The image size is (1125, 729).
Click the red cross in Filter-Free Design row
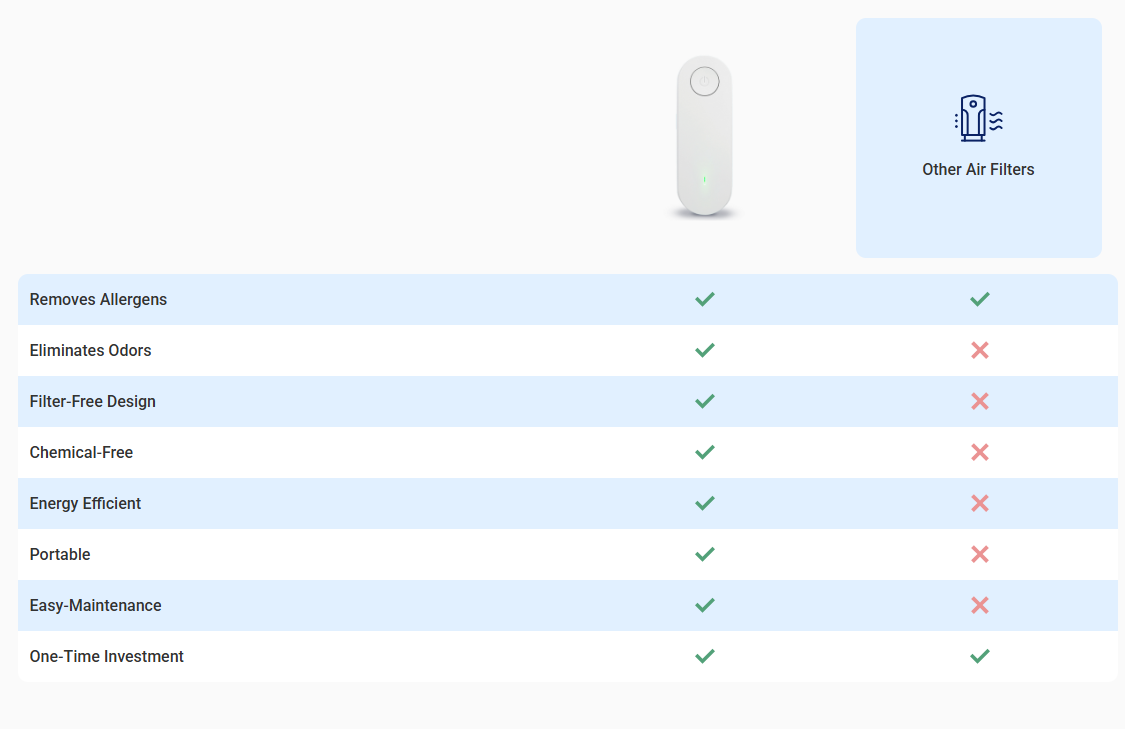click(x=979, y=401)
